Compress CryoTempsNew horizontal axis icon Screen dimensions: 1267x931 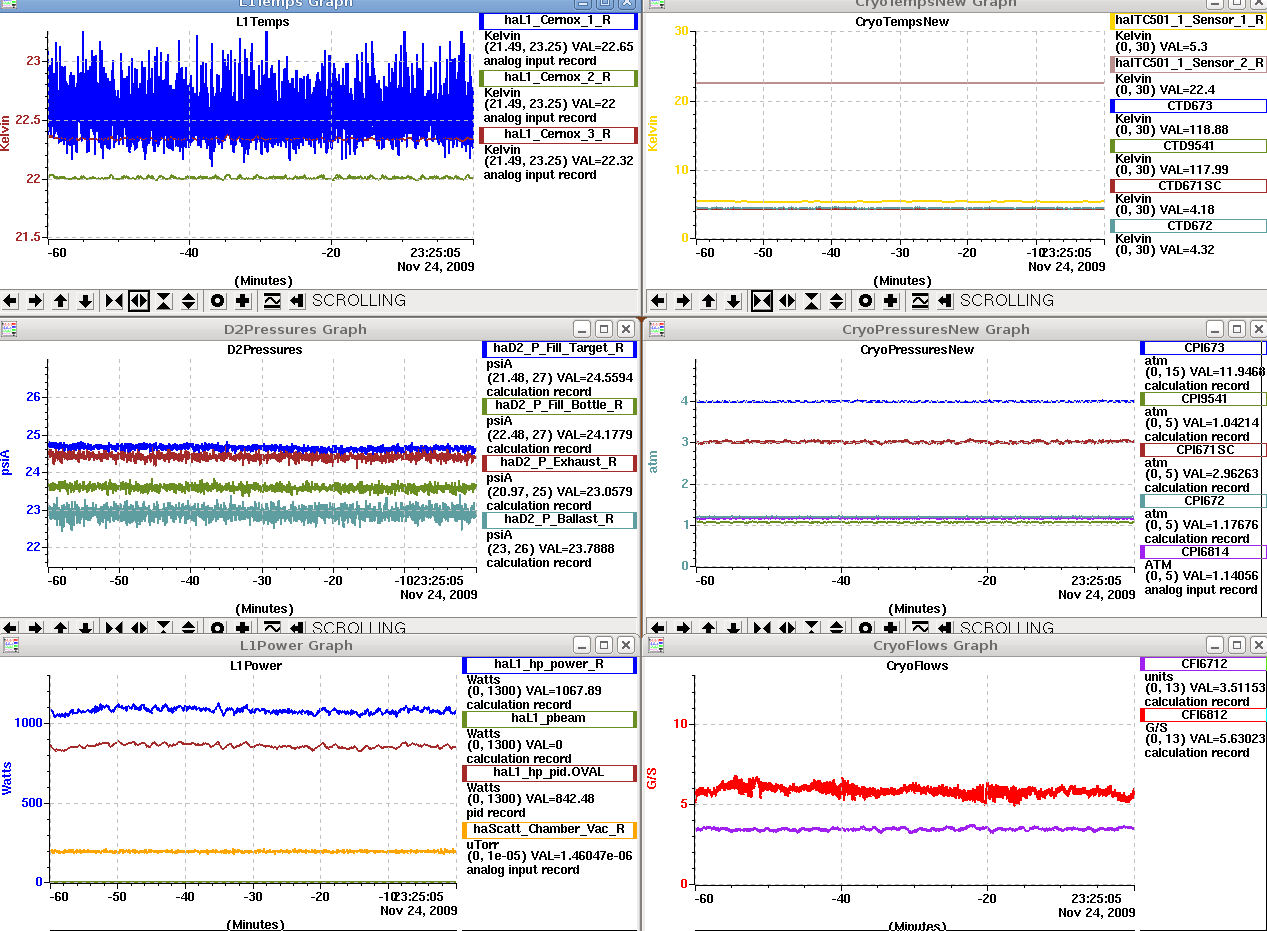pos(762,301)
